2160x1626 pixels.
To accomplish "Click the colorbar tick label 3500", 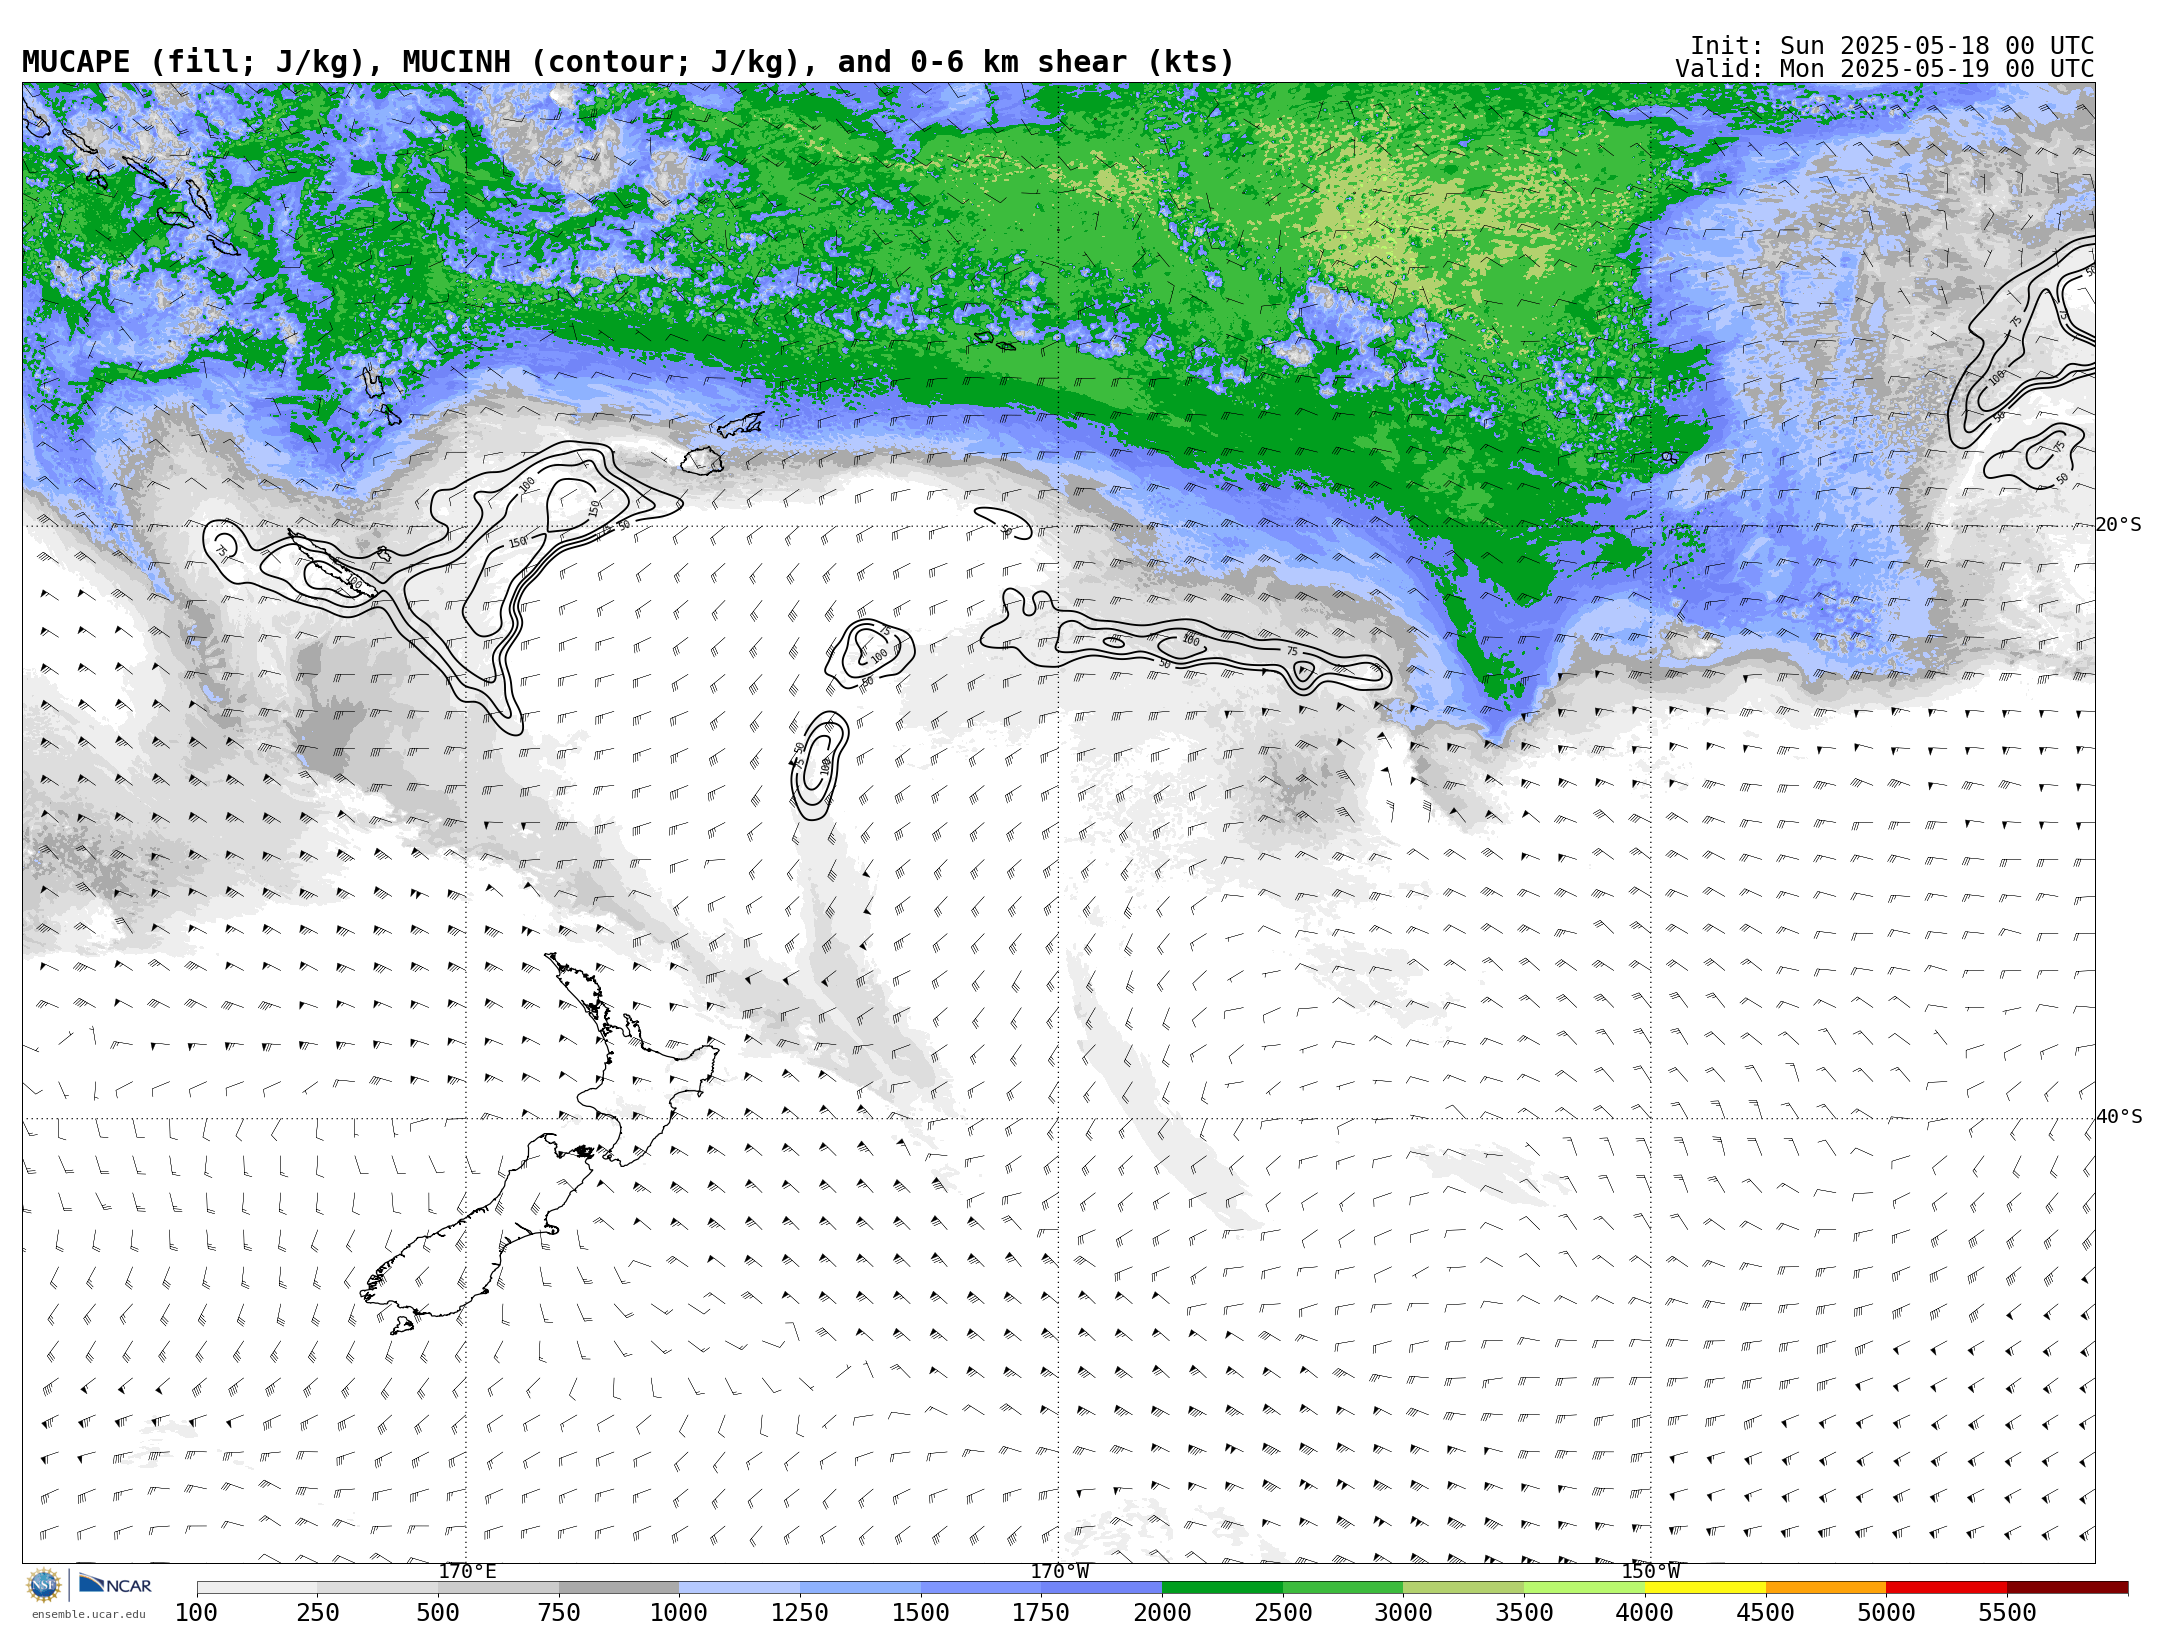I will tap(1524, 1613).
